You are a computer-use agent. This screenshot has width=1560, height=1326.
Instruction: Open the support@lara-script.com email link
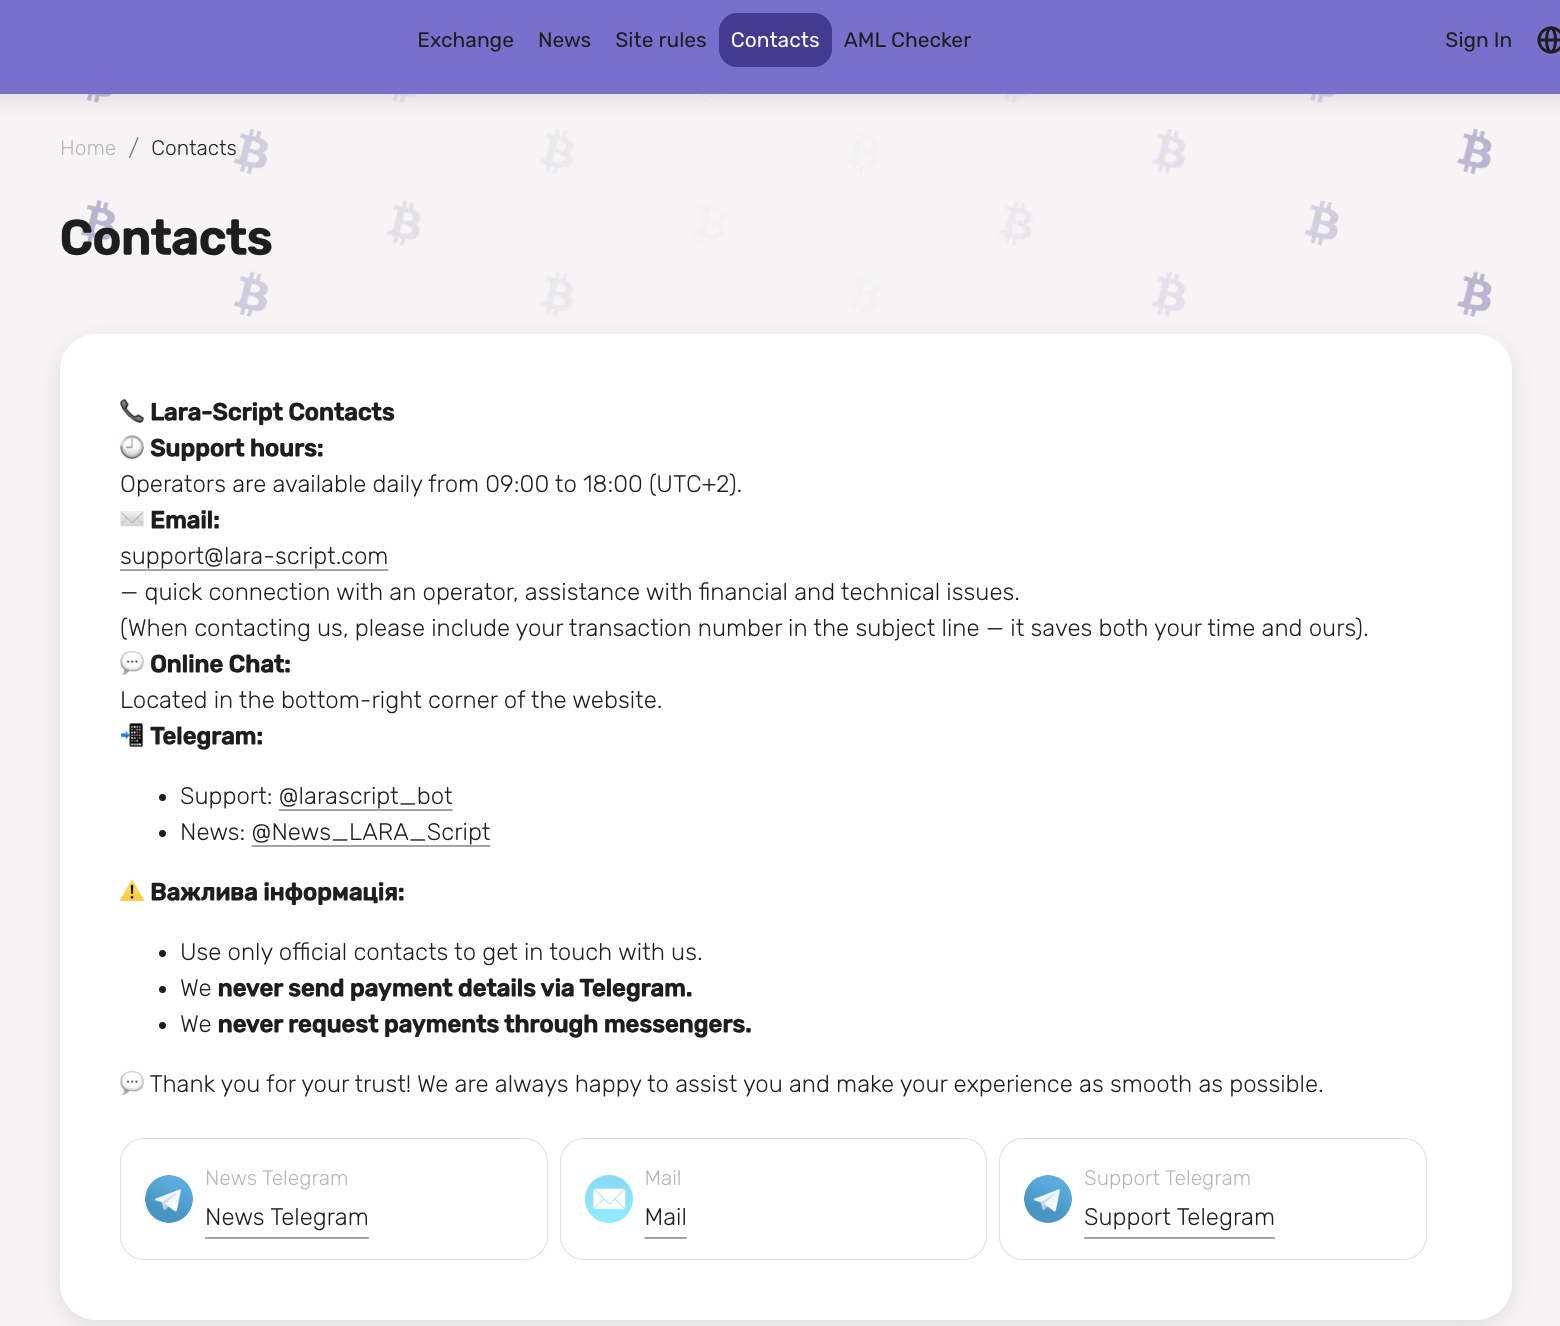(x=254, y=556)
